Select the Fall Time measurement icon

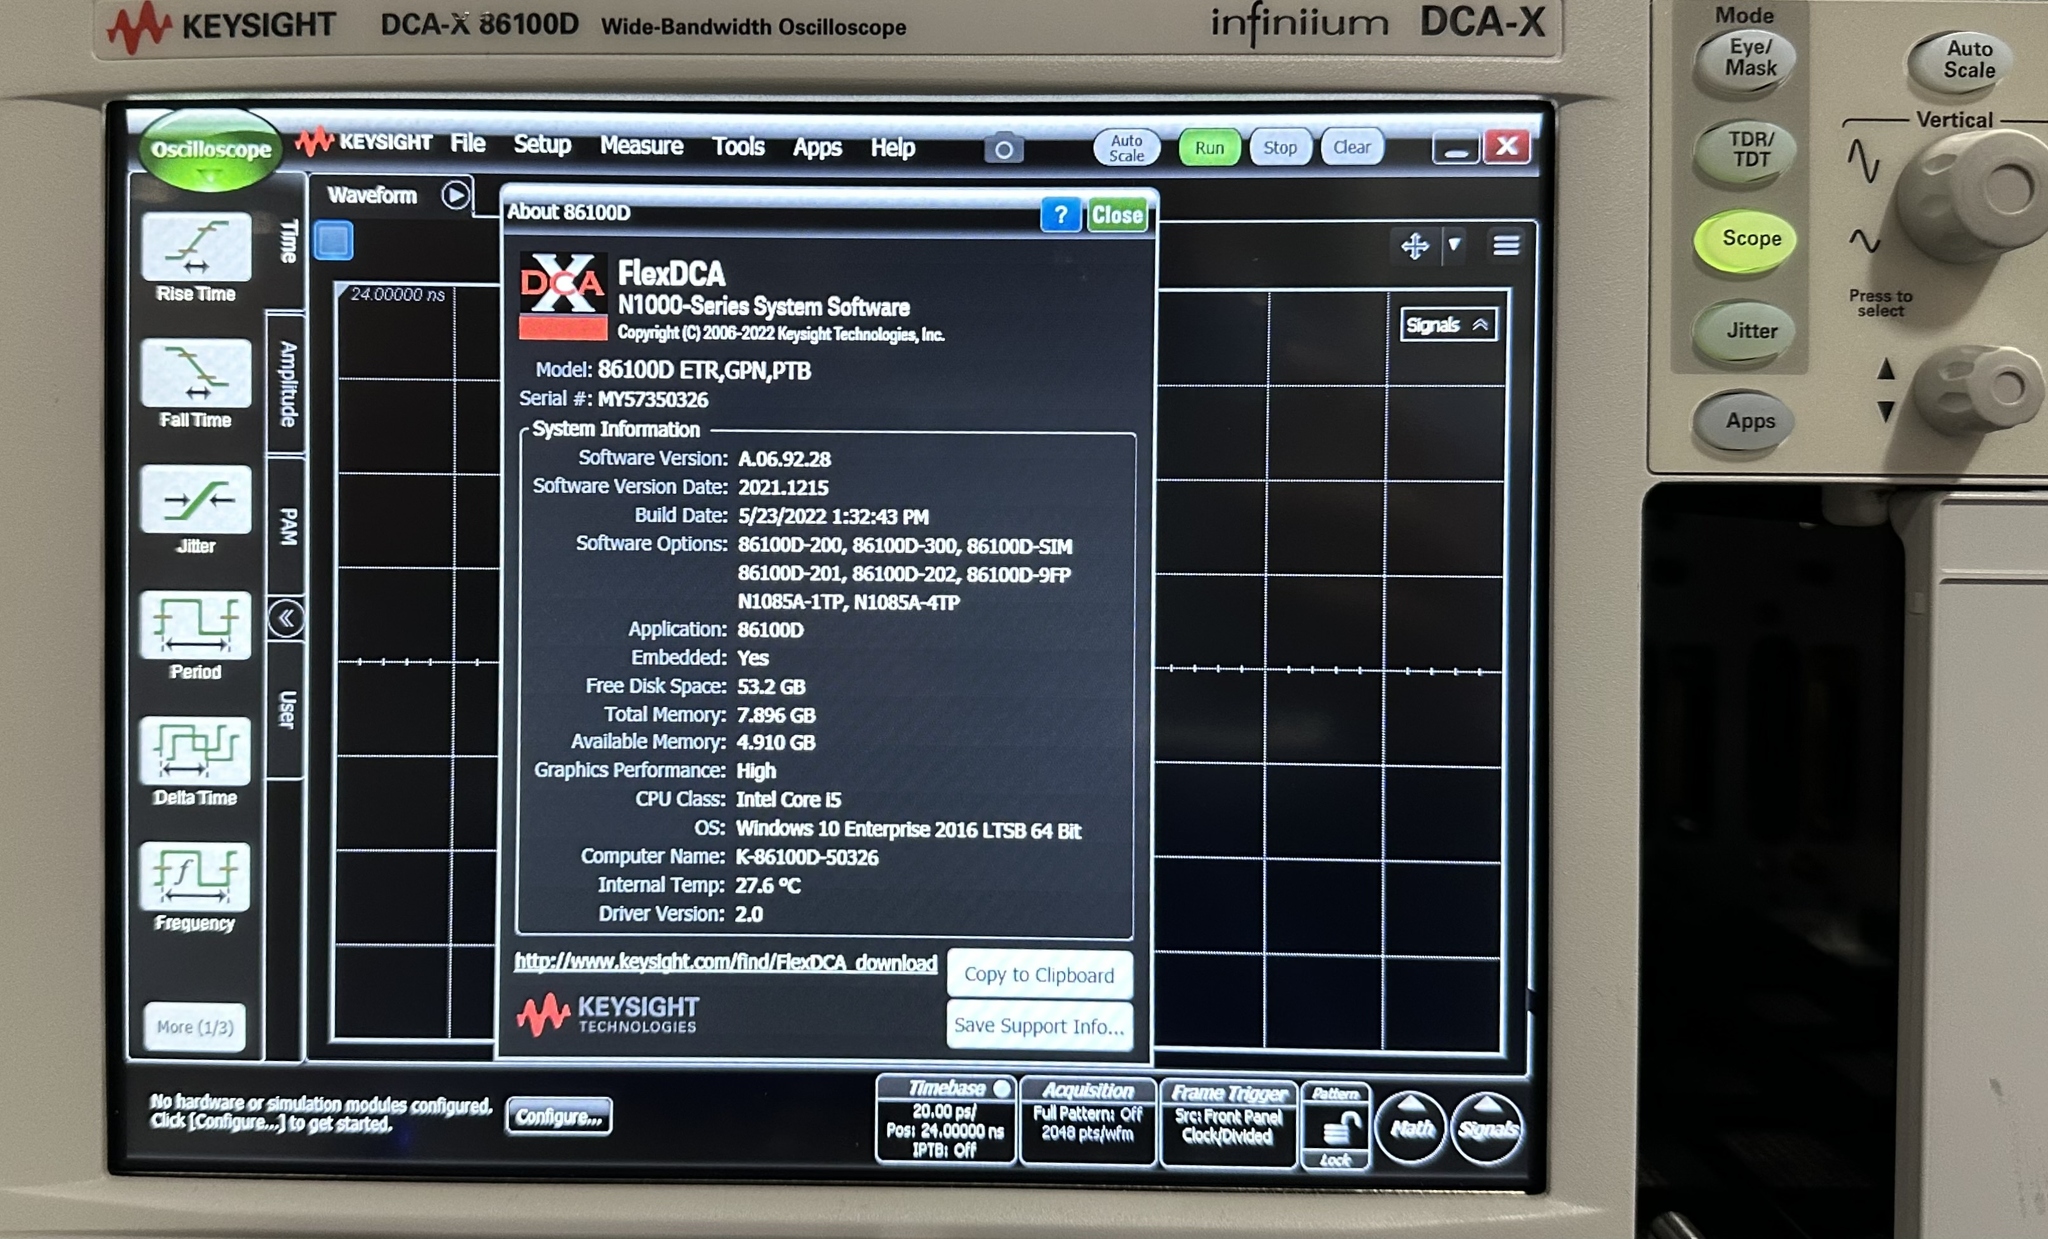tap(196, 373)
